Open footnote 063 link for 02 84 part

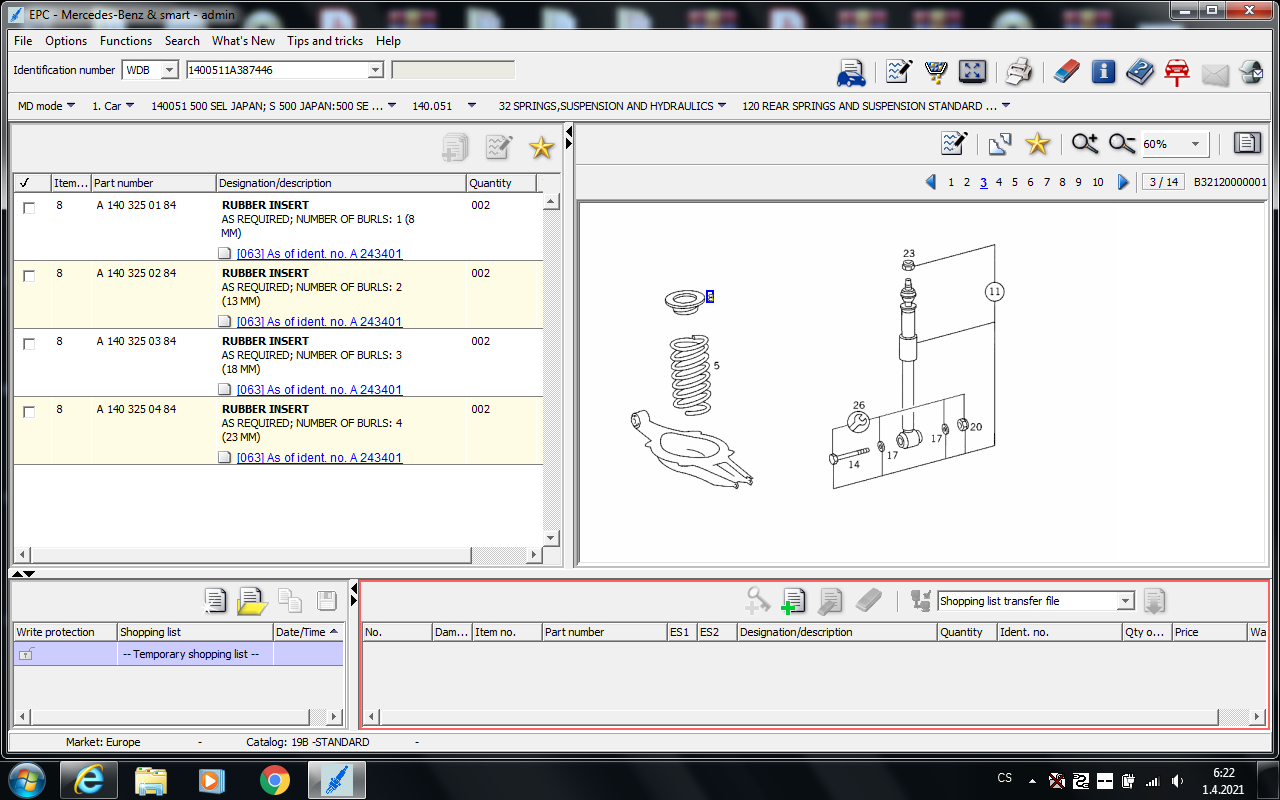[x=319, y=322]
